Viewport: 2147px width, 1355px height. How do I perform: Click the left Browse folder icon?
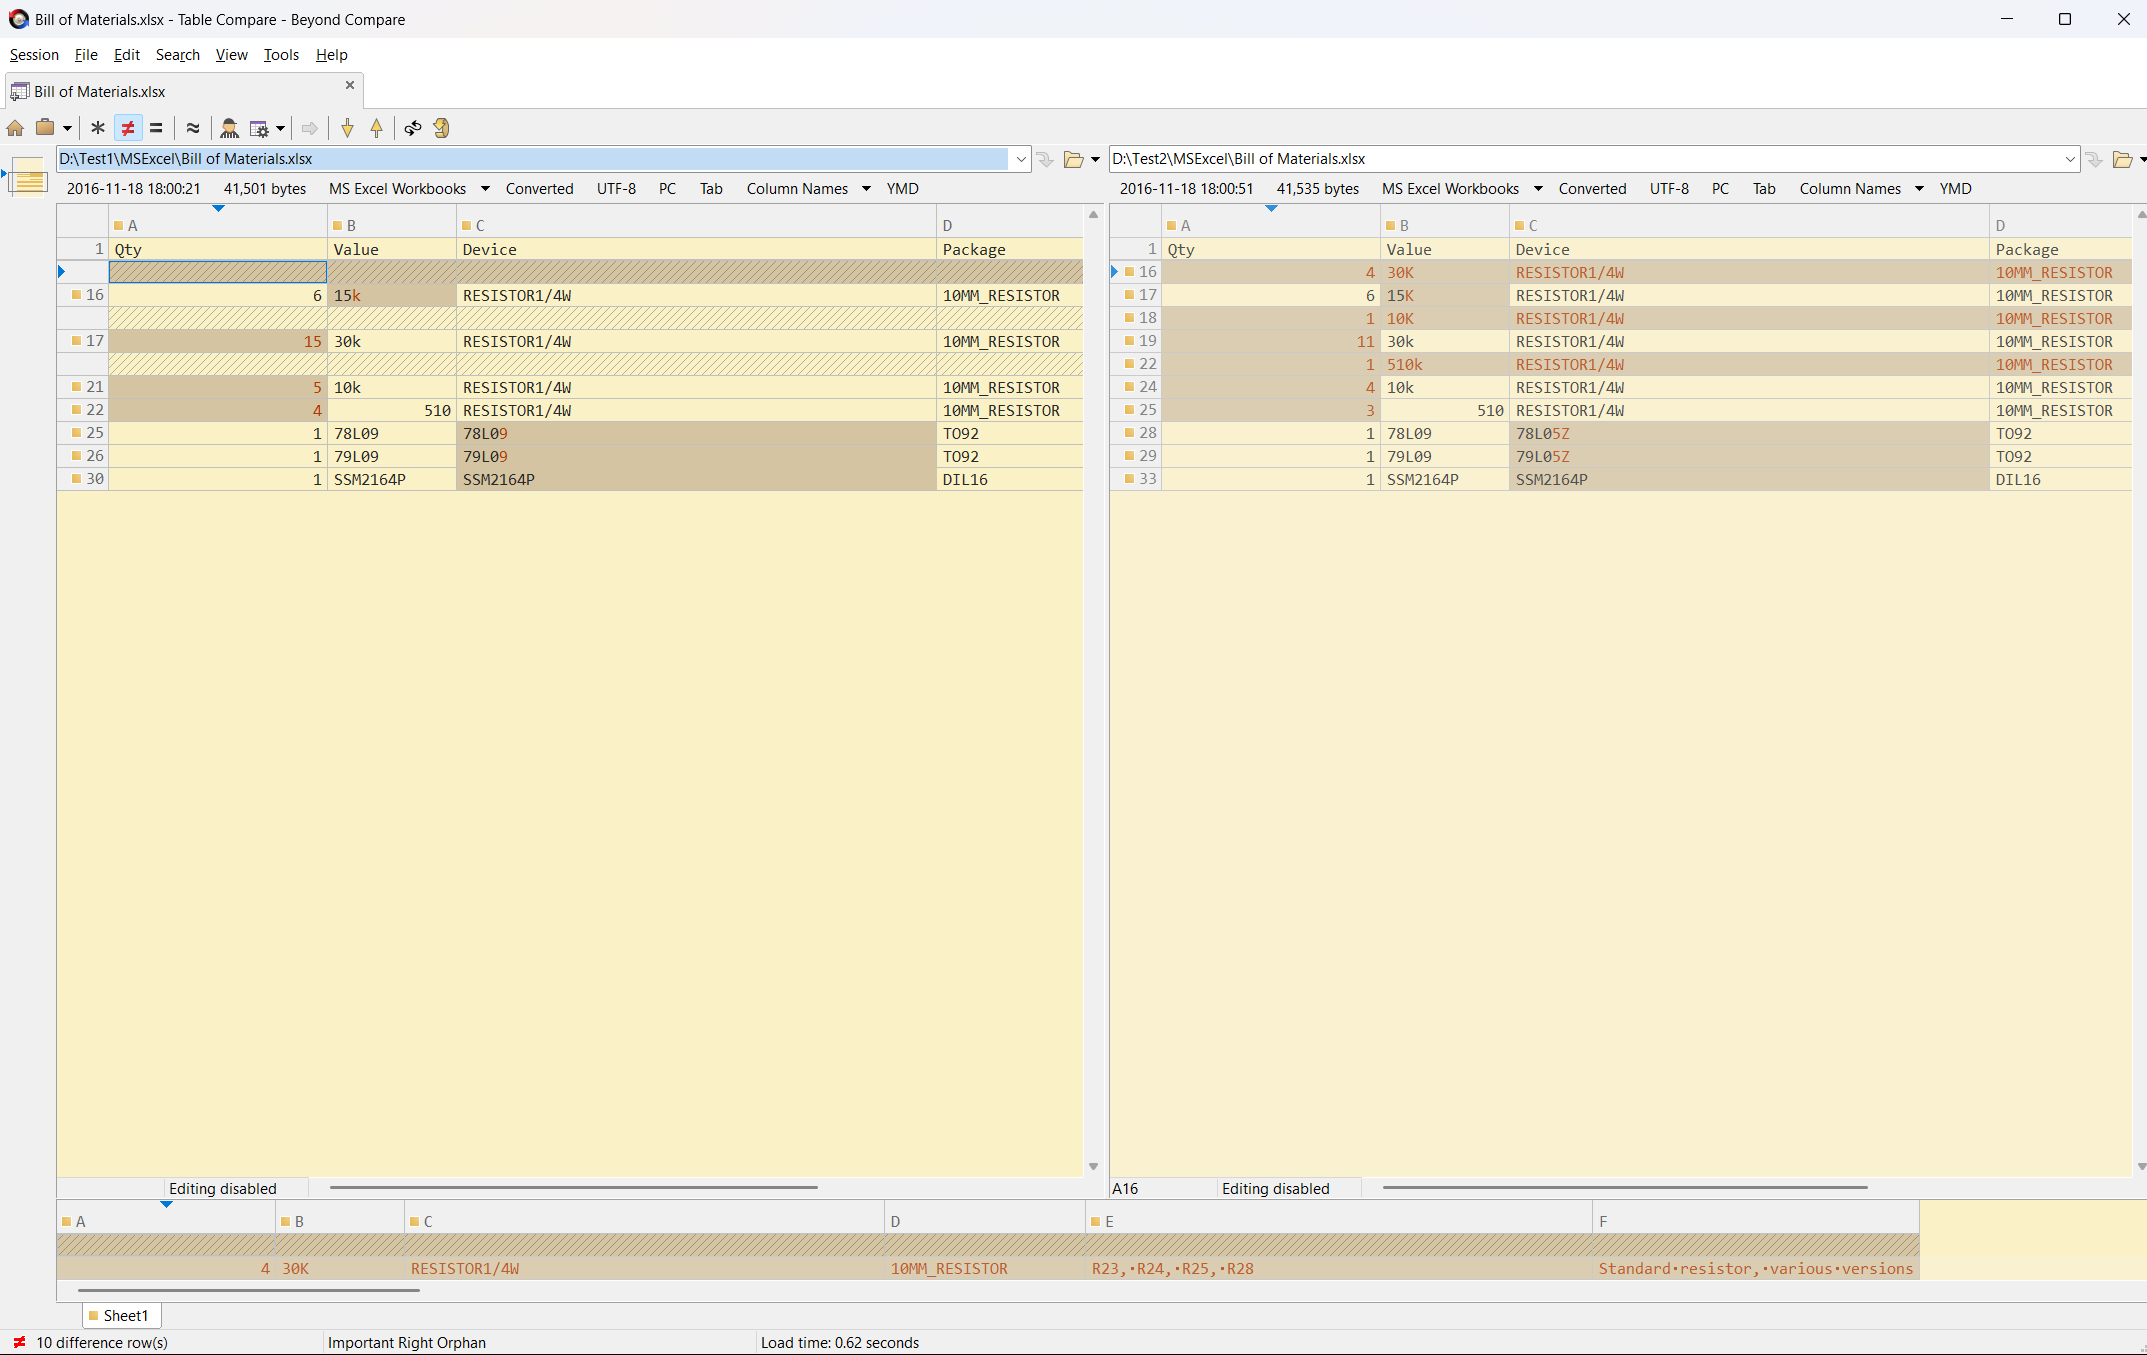[x=1074, y=159]
